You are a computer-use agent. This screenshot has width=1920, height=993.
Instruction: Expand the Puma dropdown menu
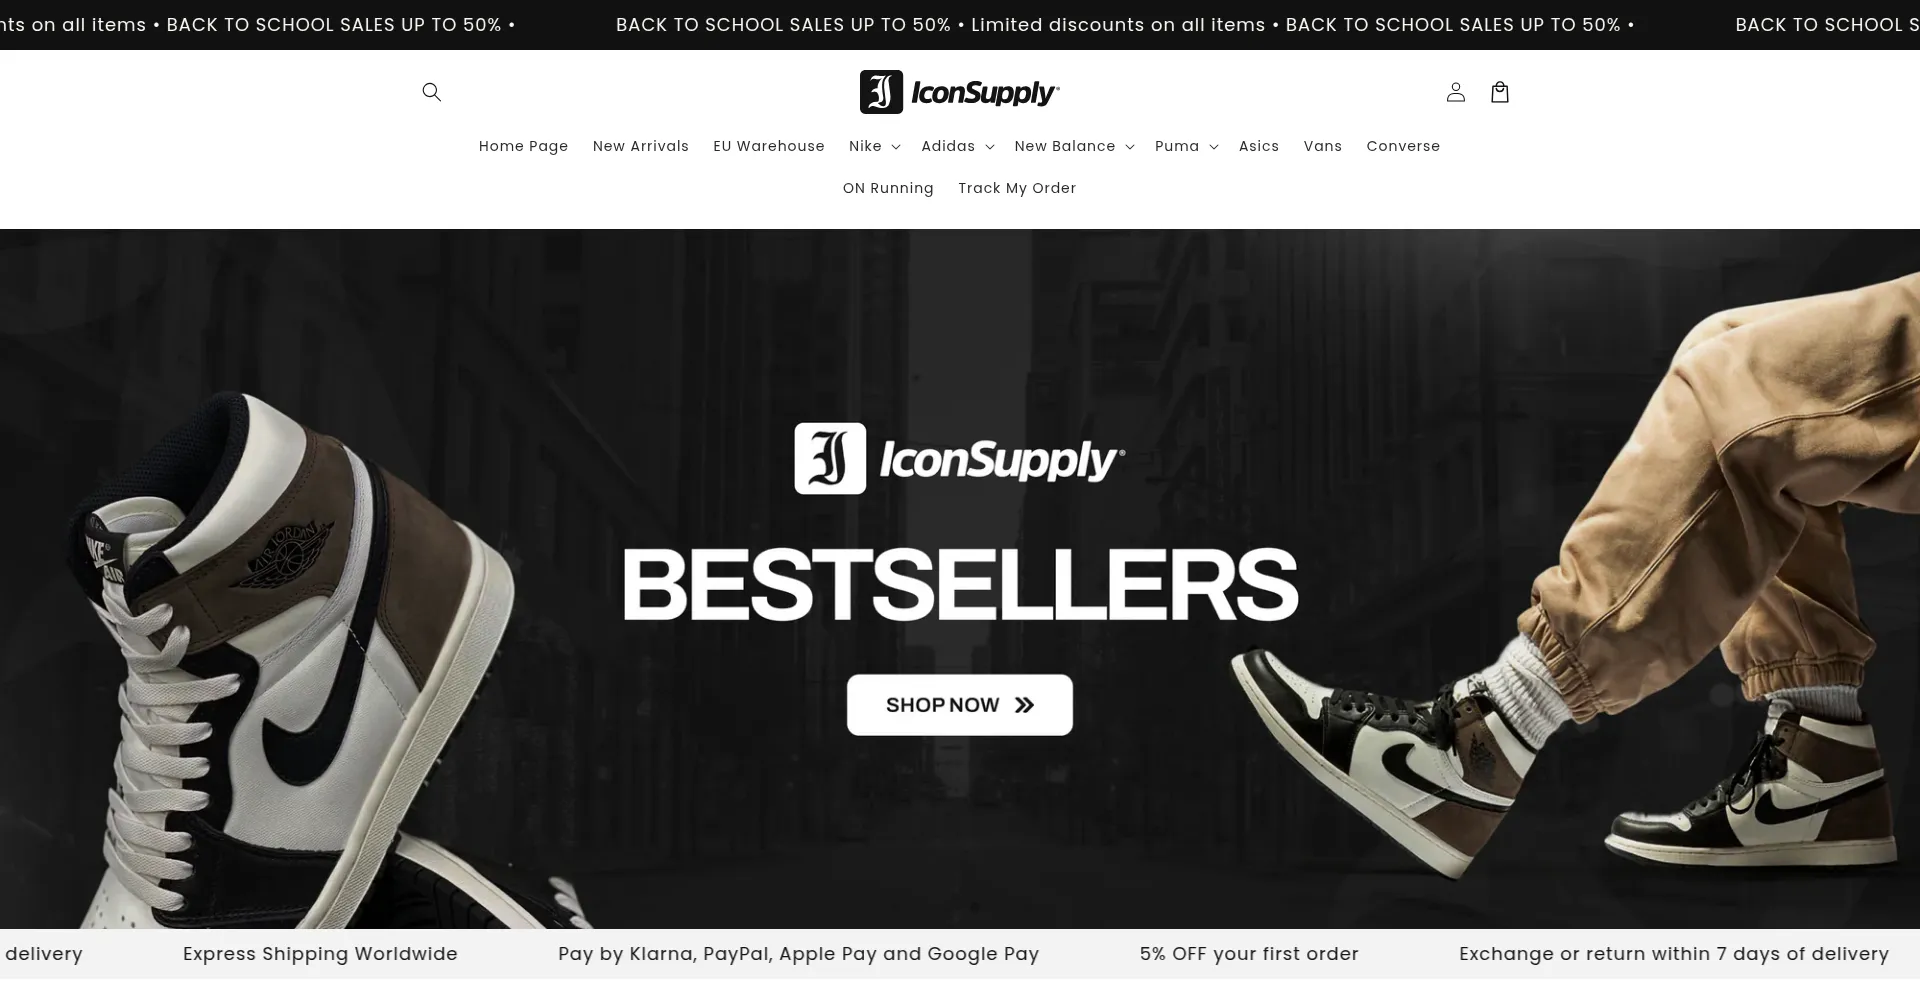pos(1186,146)
